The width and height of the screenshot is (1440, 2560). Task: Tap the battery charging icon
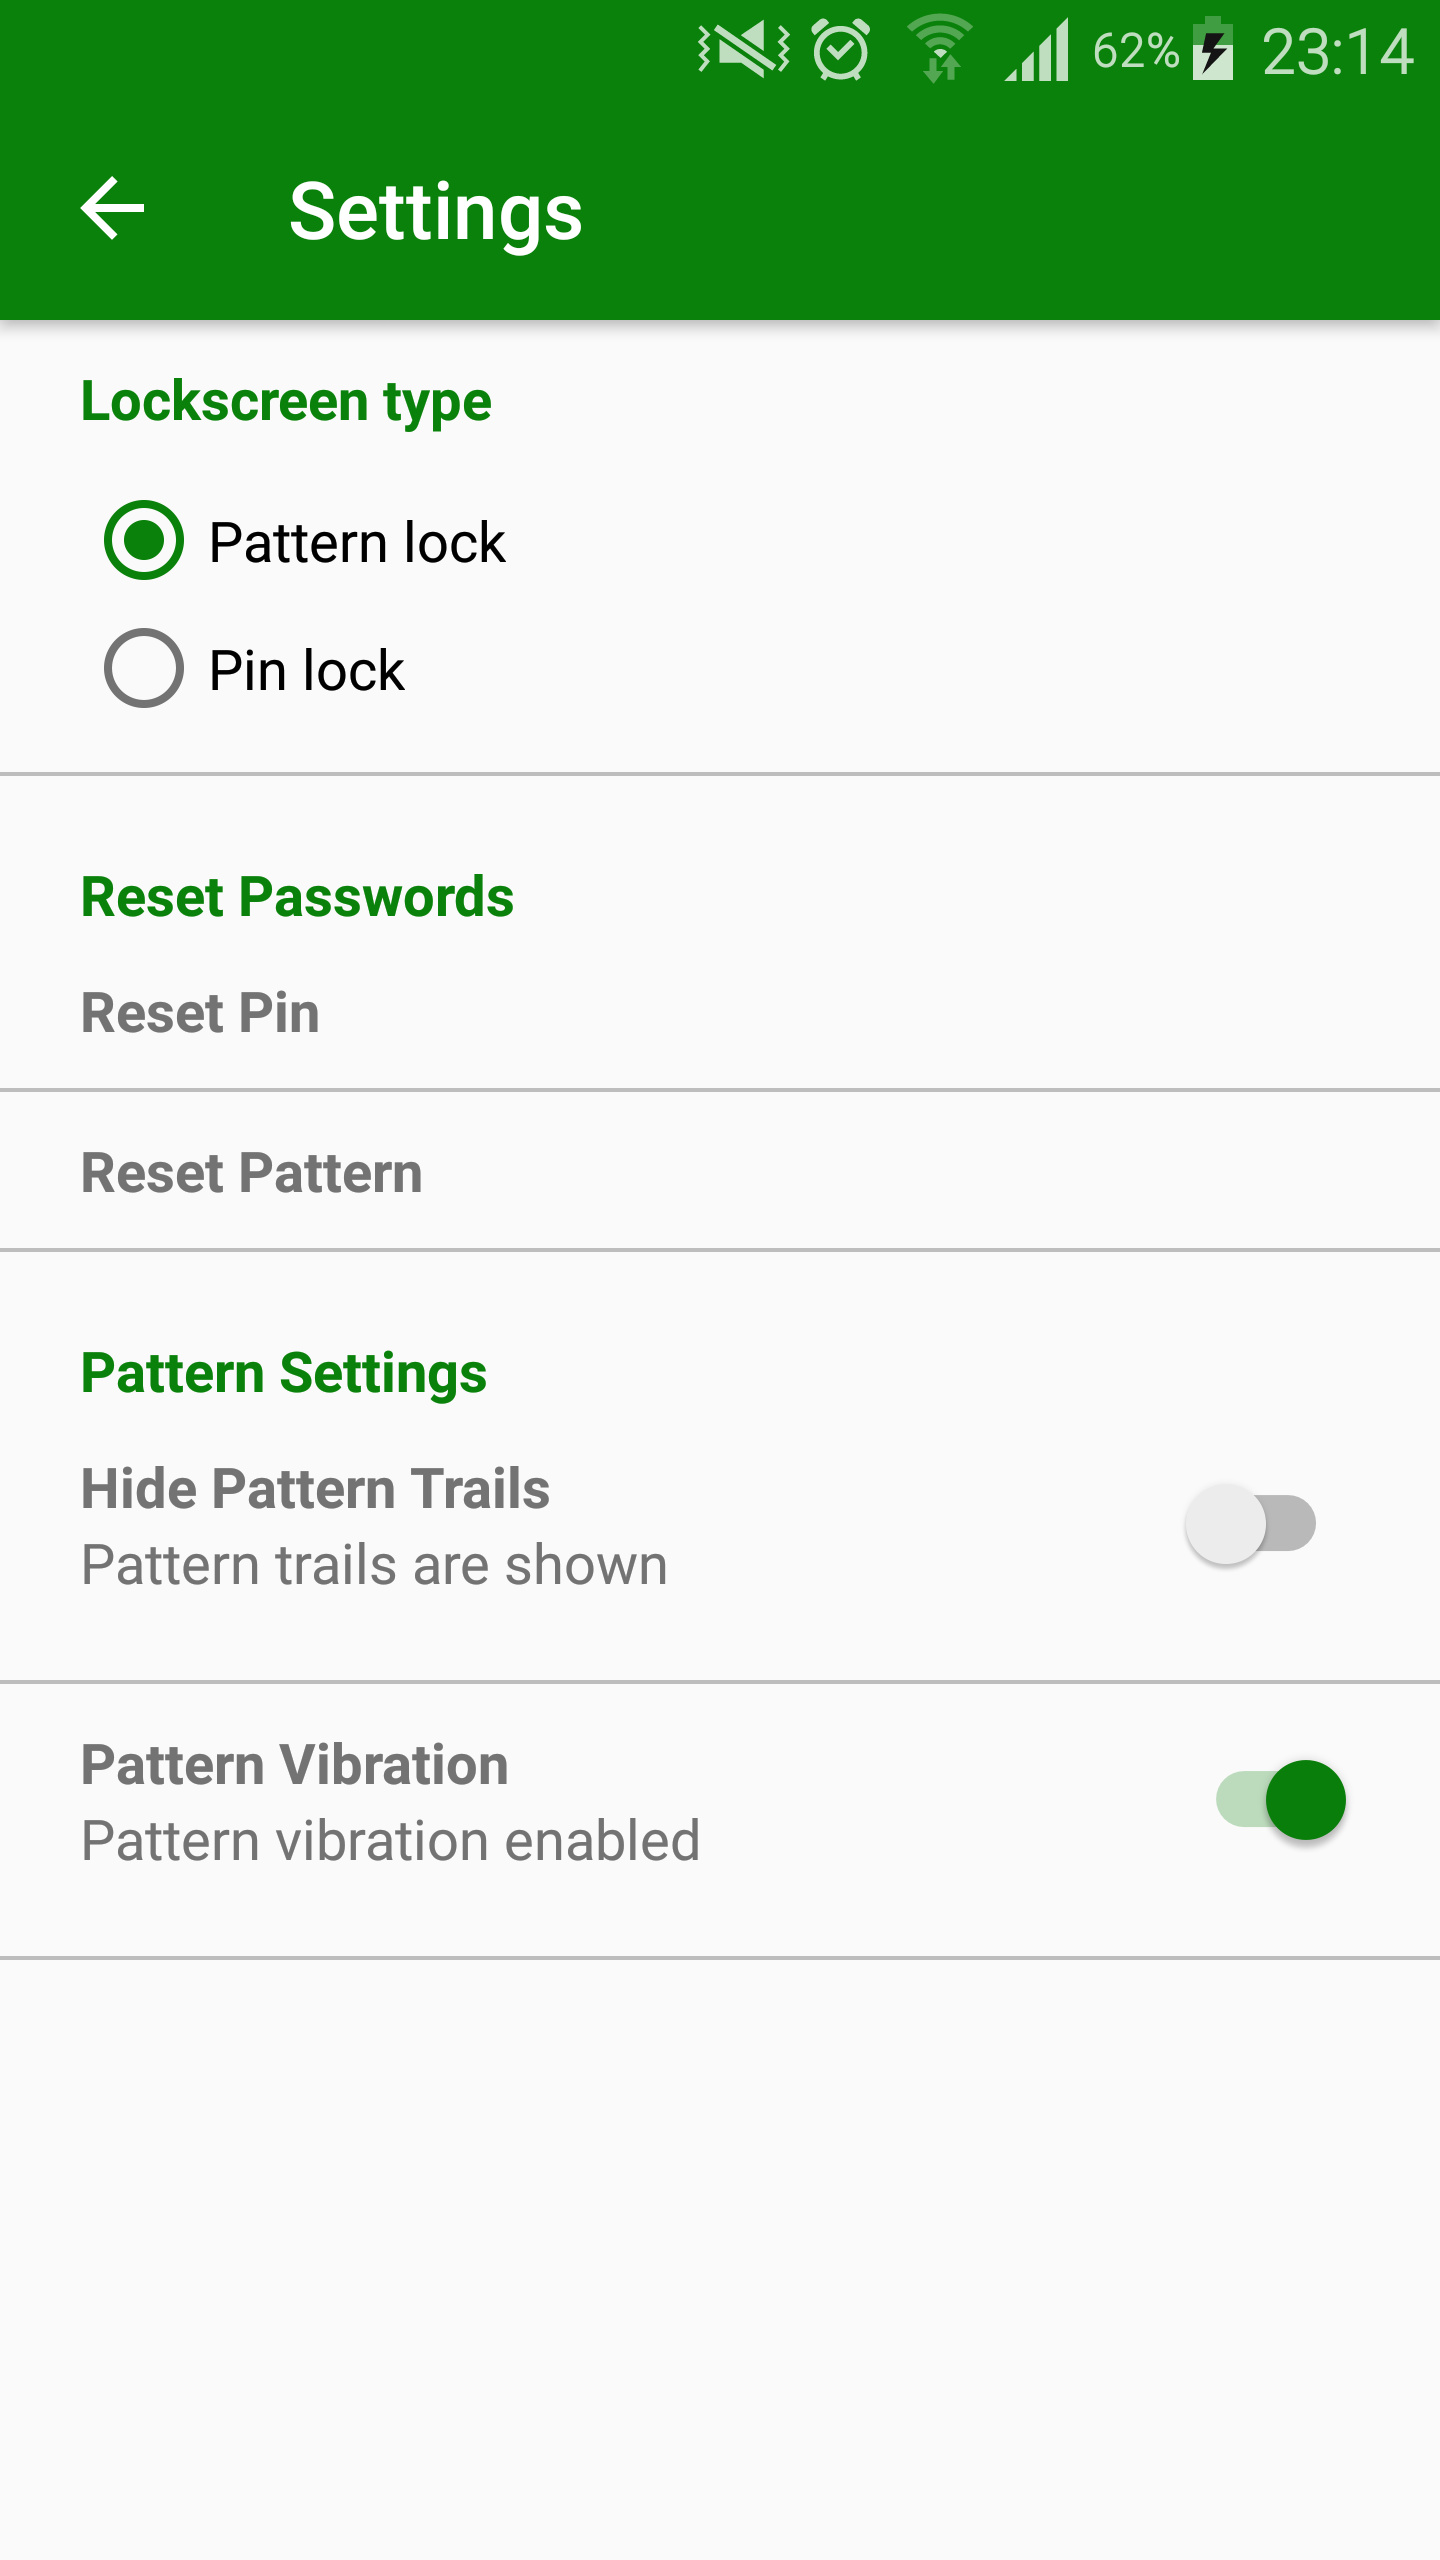(1212, 49)
